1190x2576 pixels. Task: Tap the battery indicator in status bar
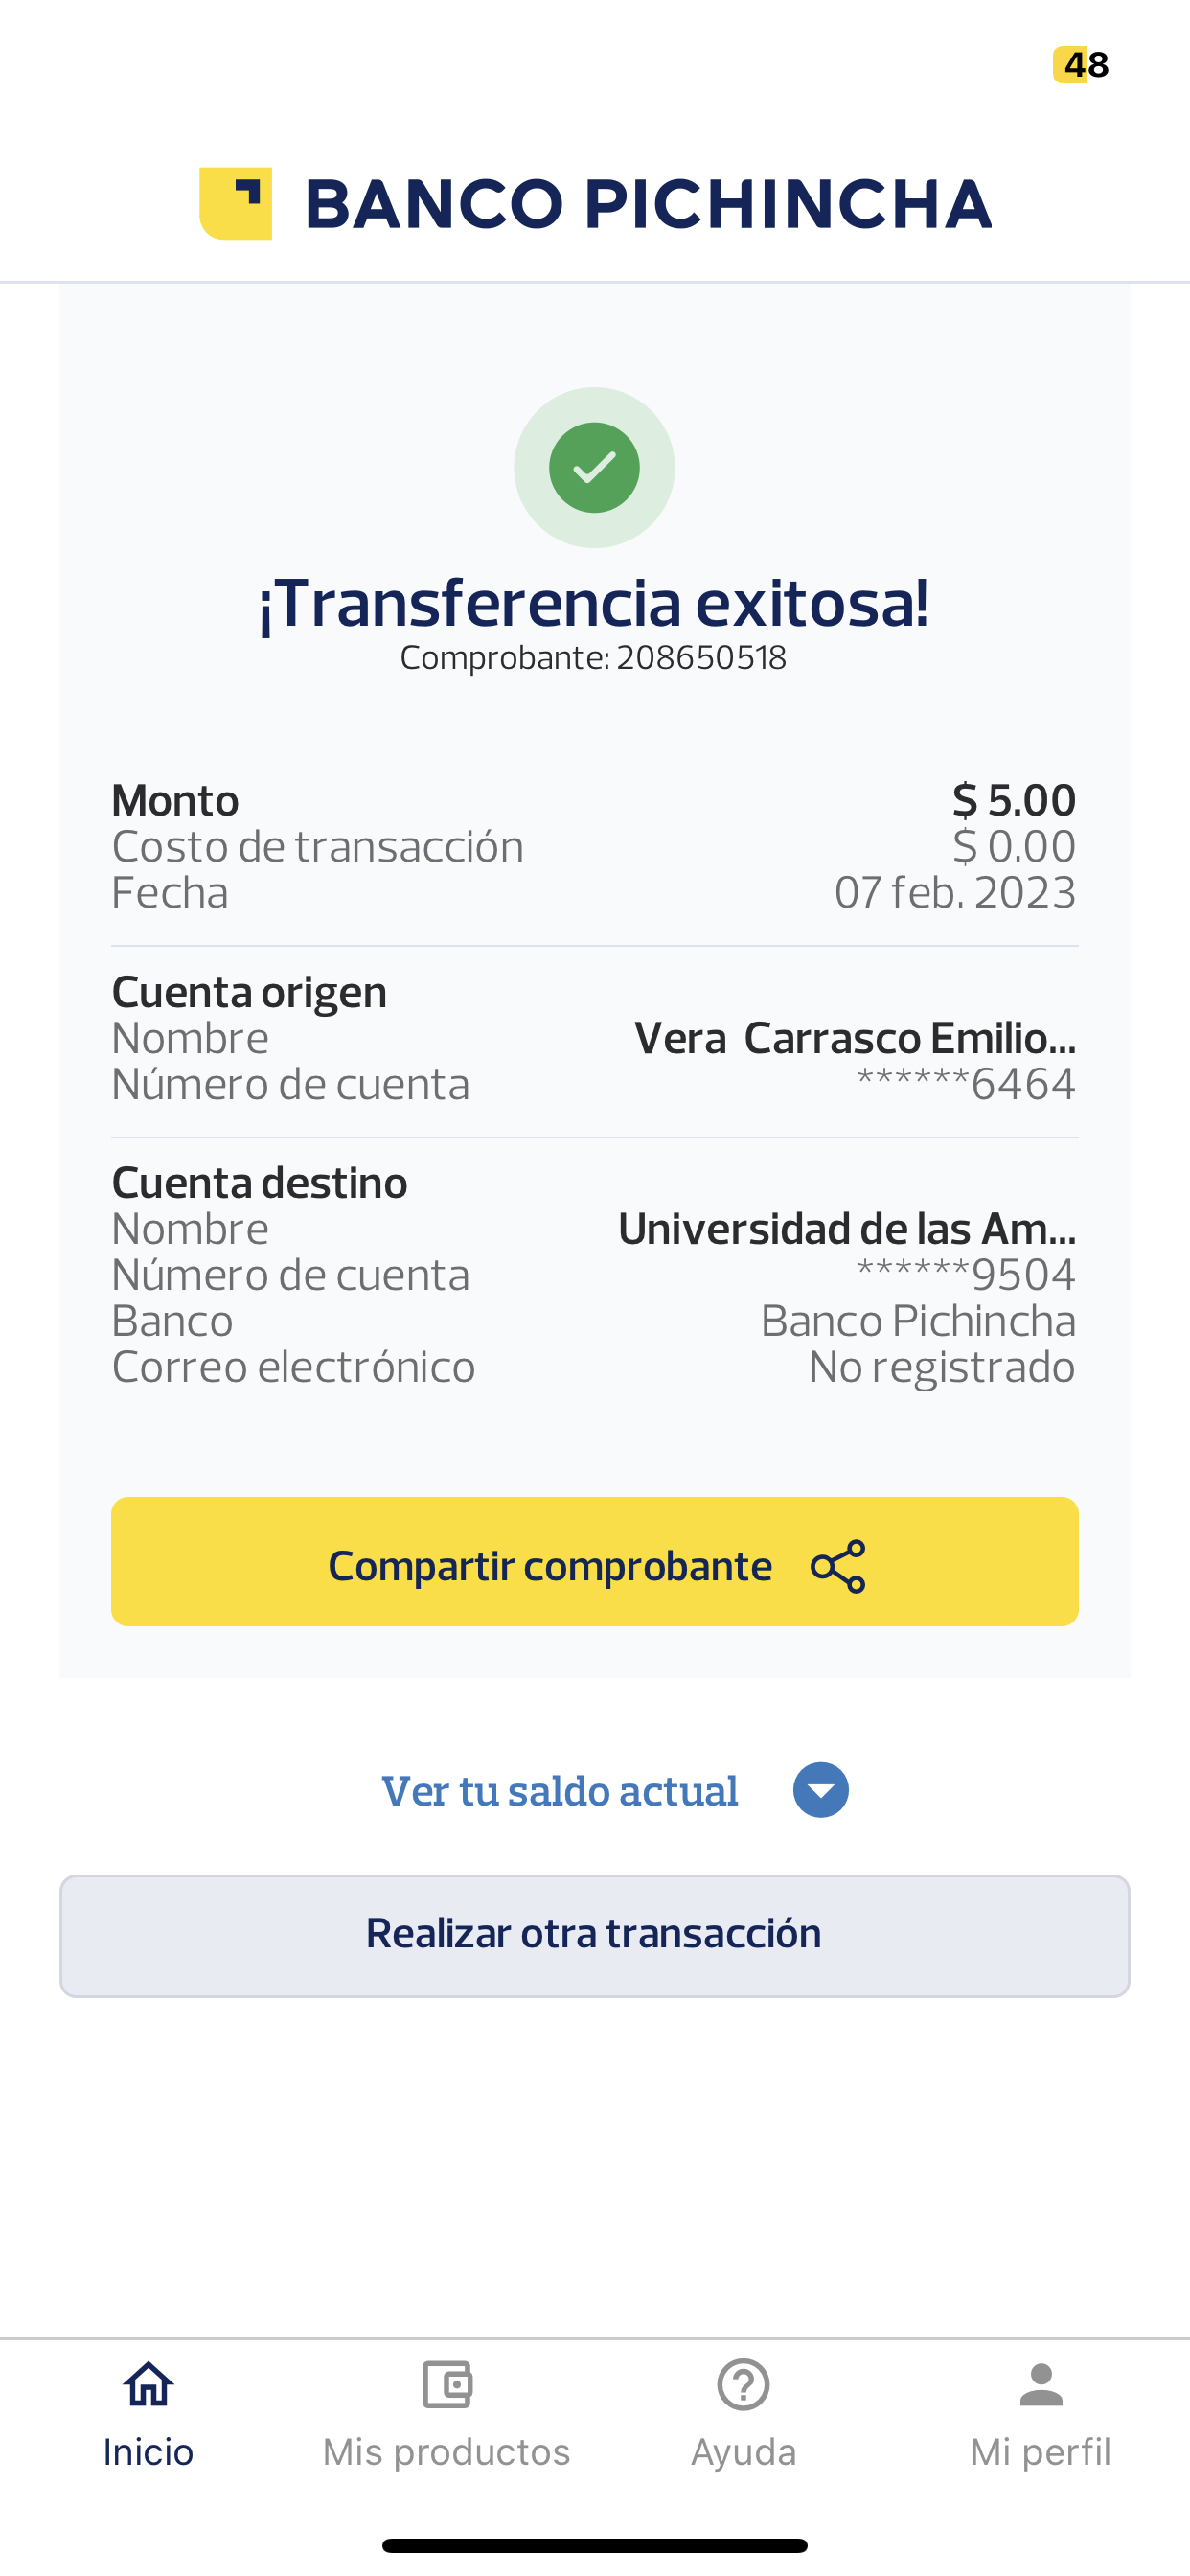click(1081, 65)
